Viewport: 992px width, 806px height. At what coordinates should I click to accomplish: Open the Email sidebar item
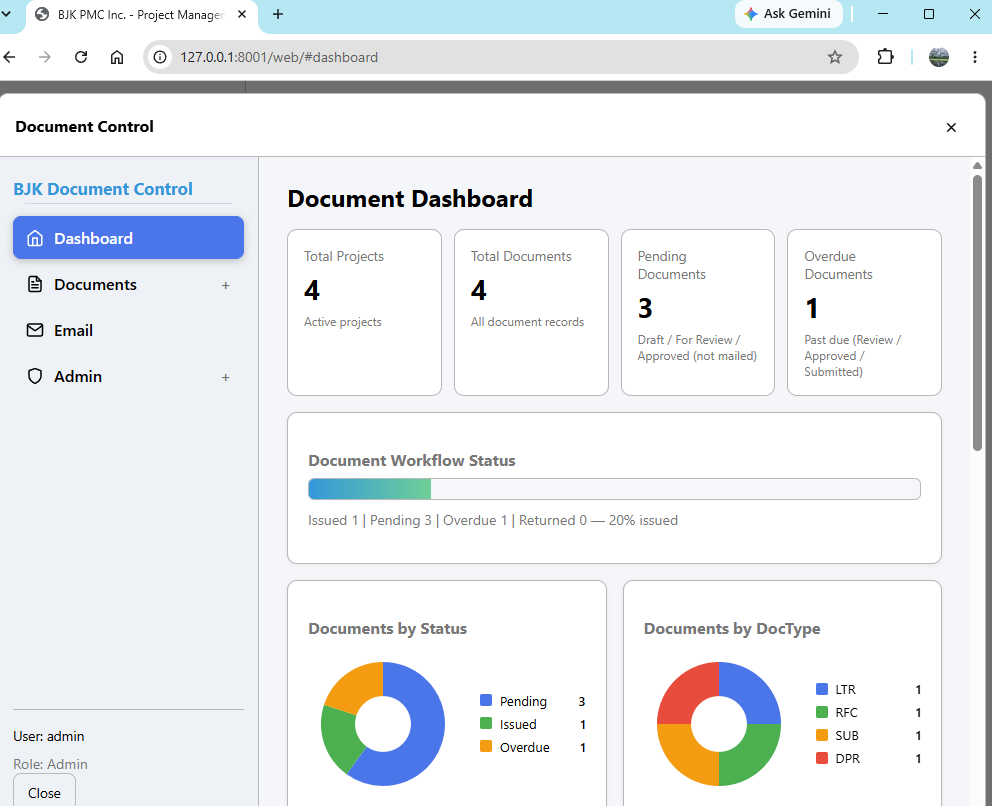[128, 330]
